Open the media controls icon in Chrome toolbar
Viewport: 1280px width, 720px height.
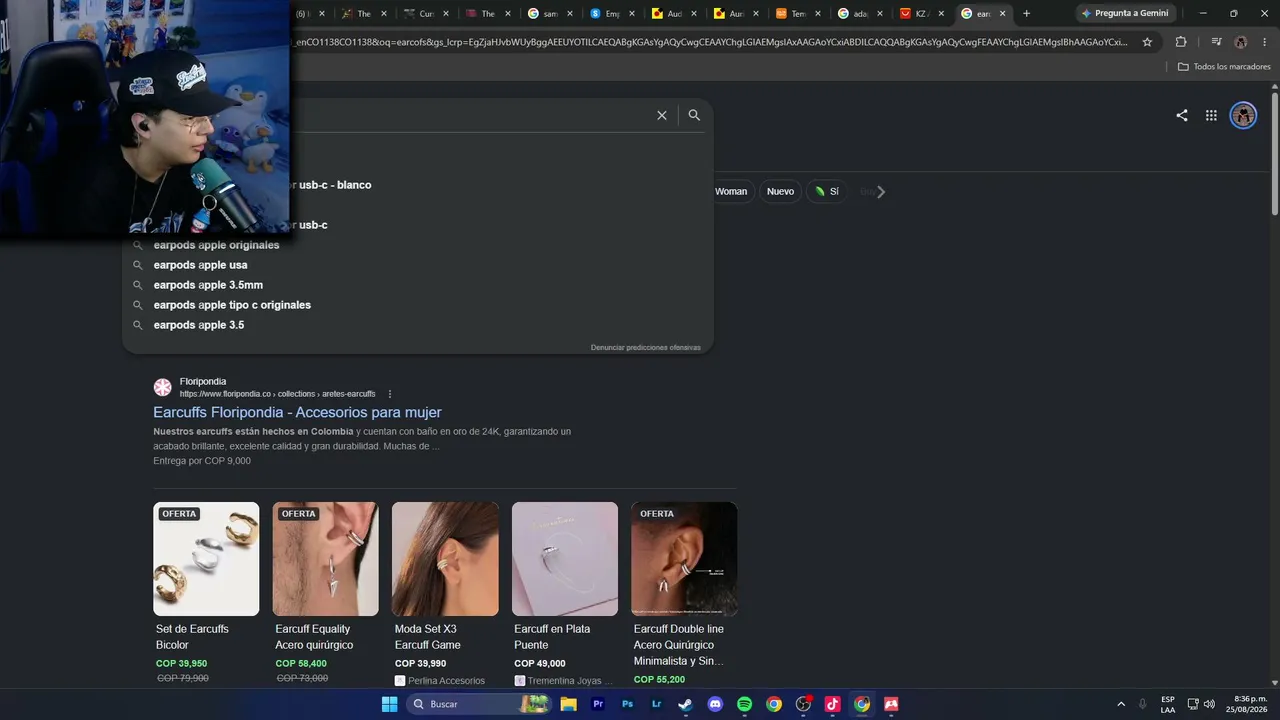click(x=1216, y=42)
